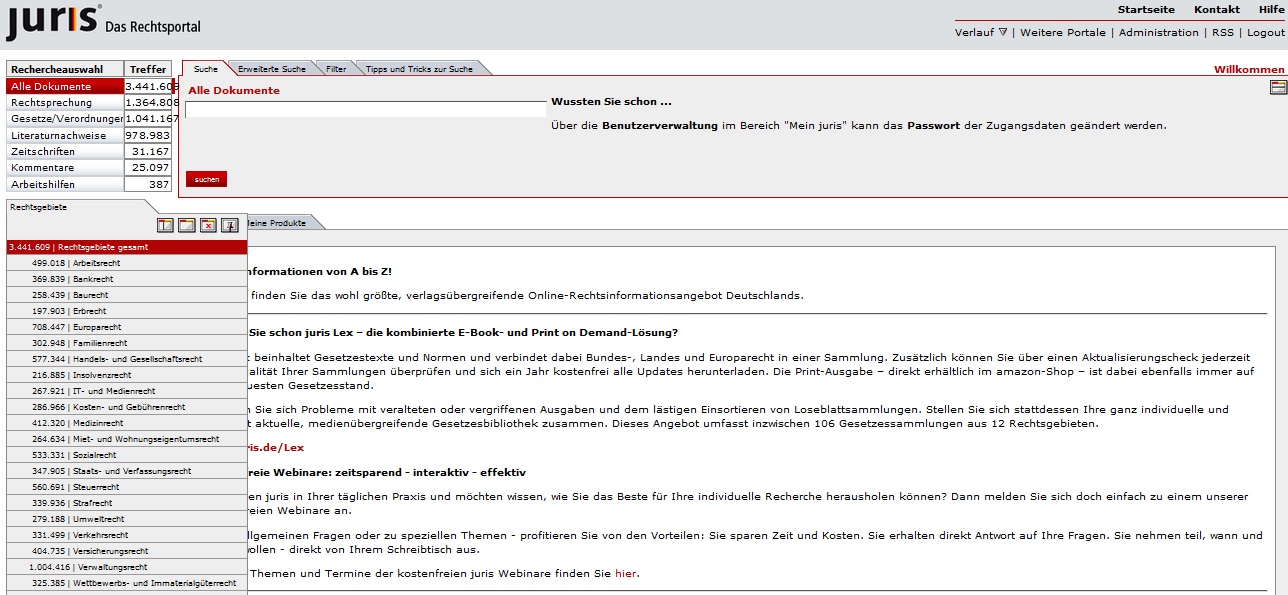Close the Rechtsgebiete panel with red X icon
This screenshot has height=595, width=1288.
208,225
